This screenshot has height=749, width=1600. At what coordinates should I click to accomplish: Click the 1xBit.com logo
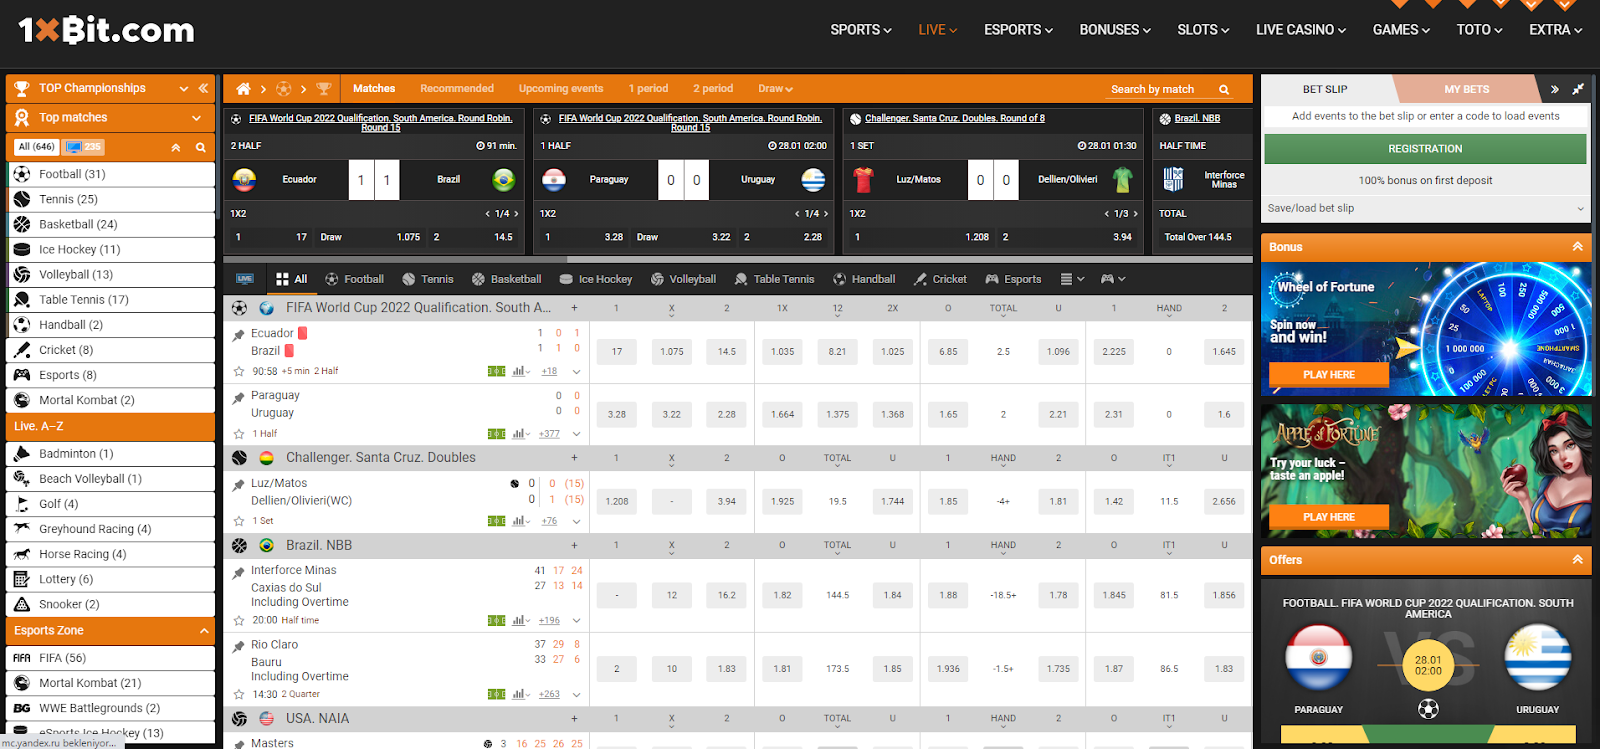tap(106, 30)
